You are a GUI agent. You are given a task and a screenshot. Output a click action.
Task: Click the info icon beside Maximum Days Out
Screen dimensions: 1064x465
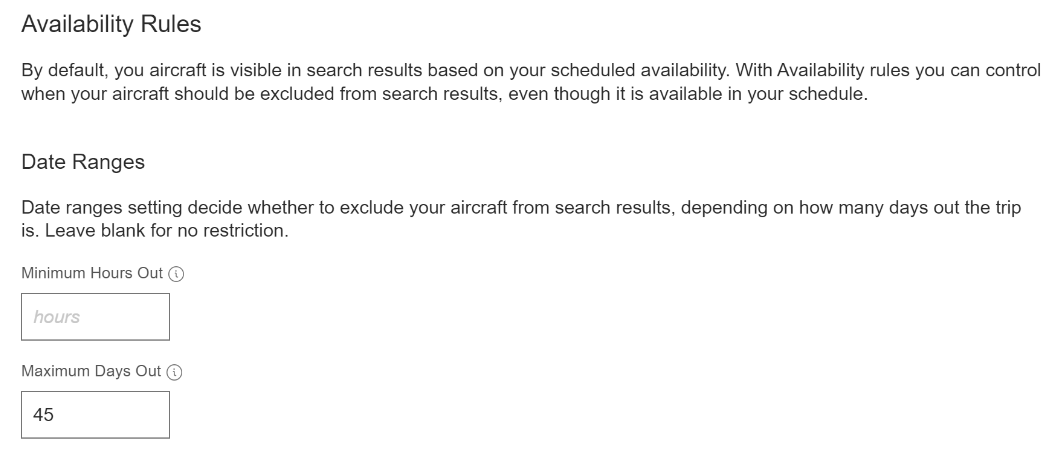pos(174,372)
